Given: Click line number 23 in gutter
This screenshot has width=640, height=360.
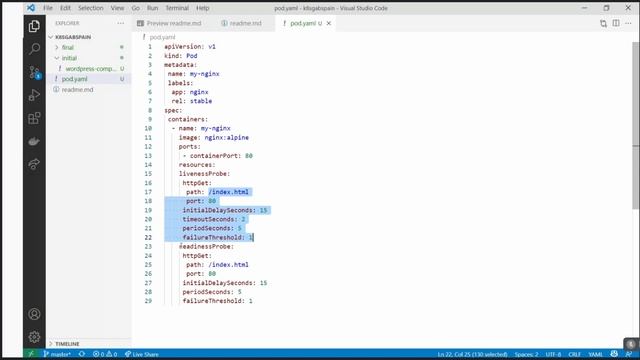Looking at the screenshot, I should pyautogui.click(x=148, y=247).
